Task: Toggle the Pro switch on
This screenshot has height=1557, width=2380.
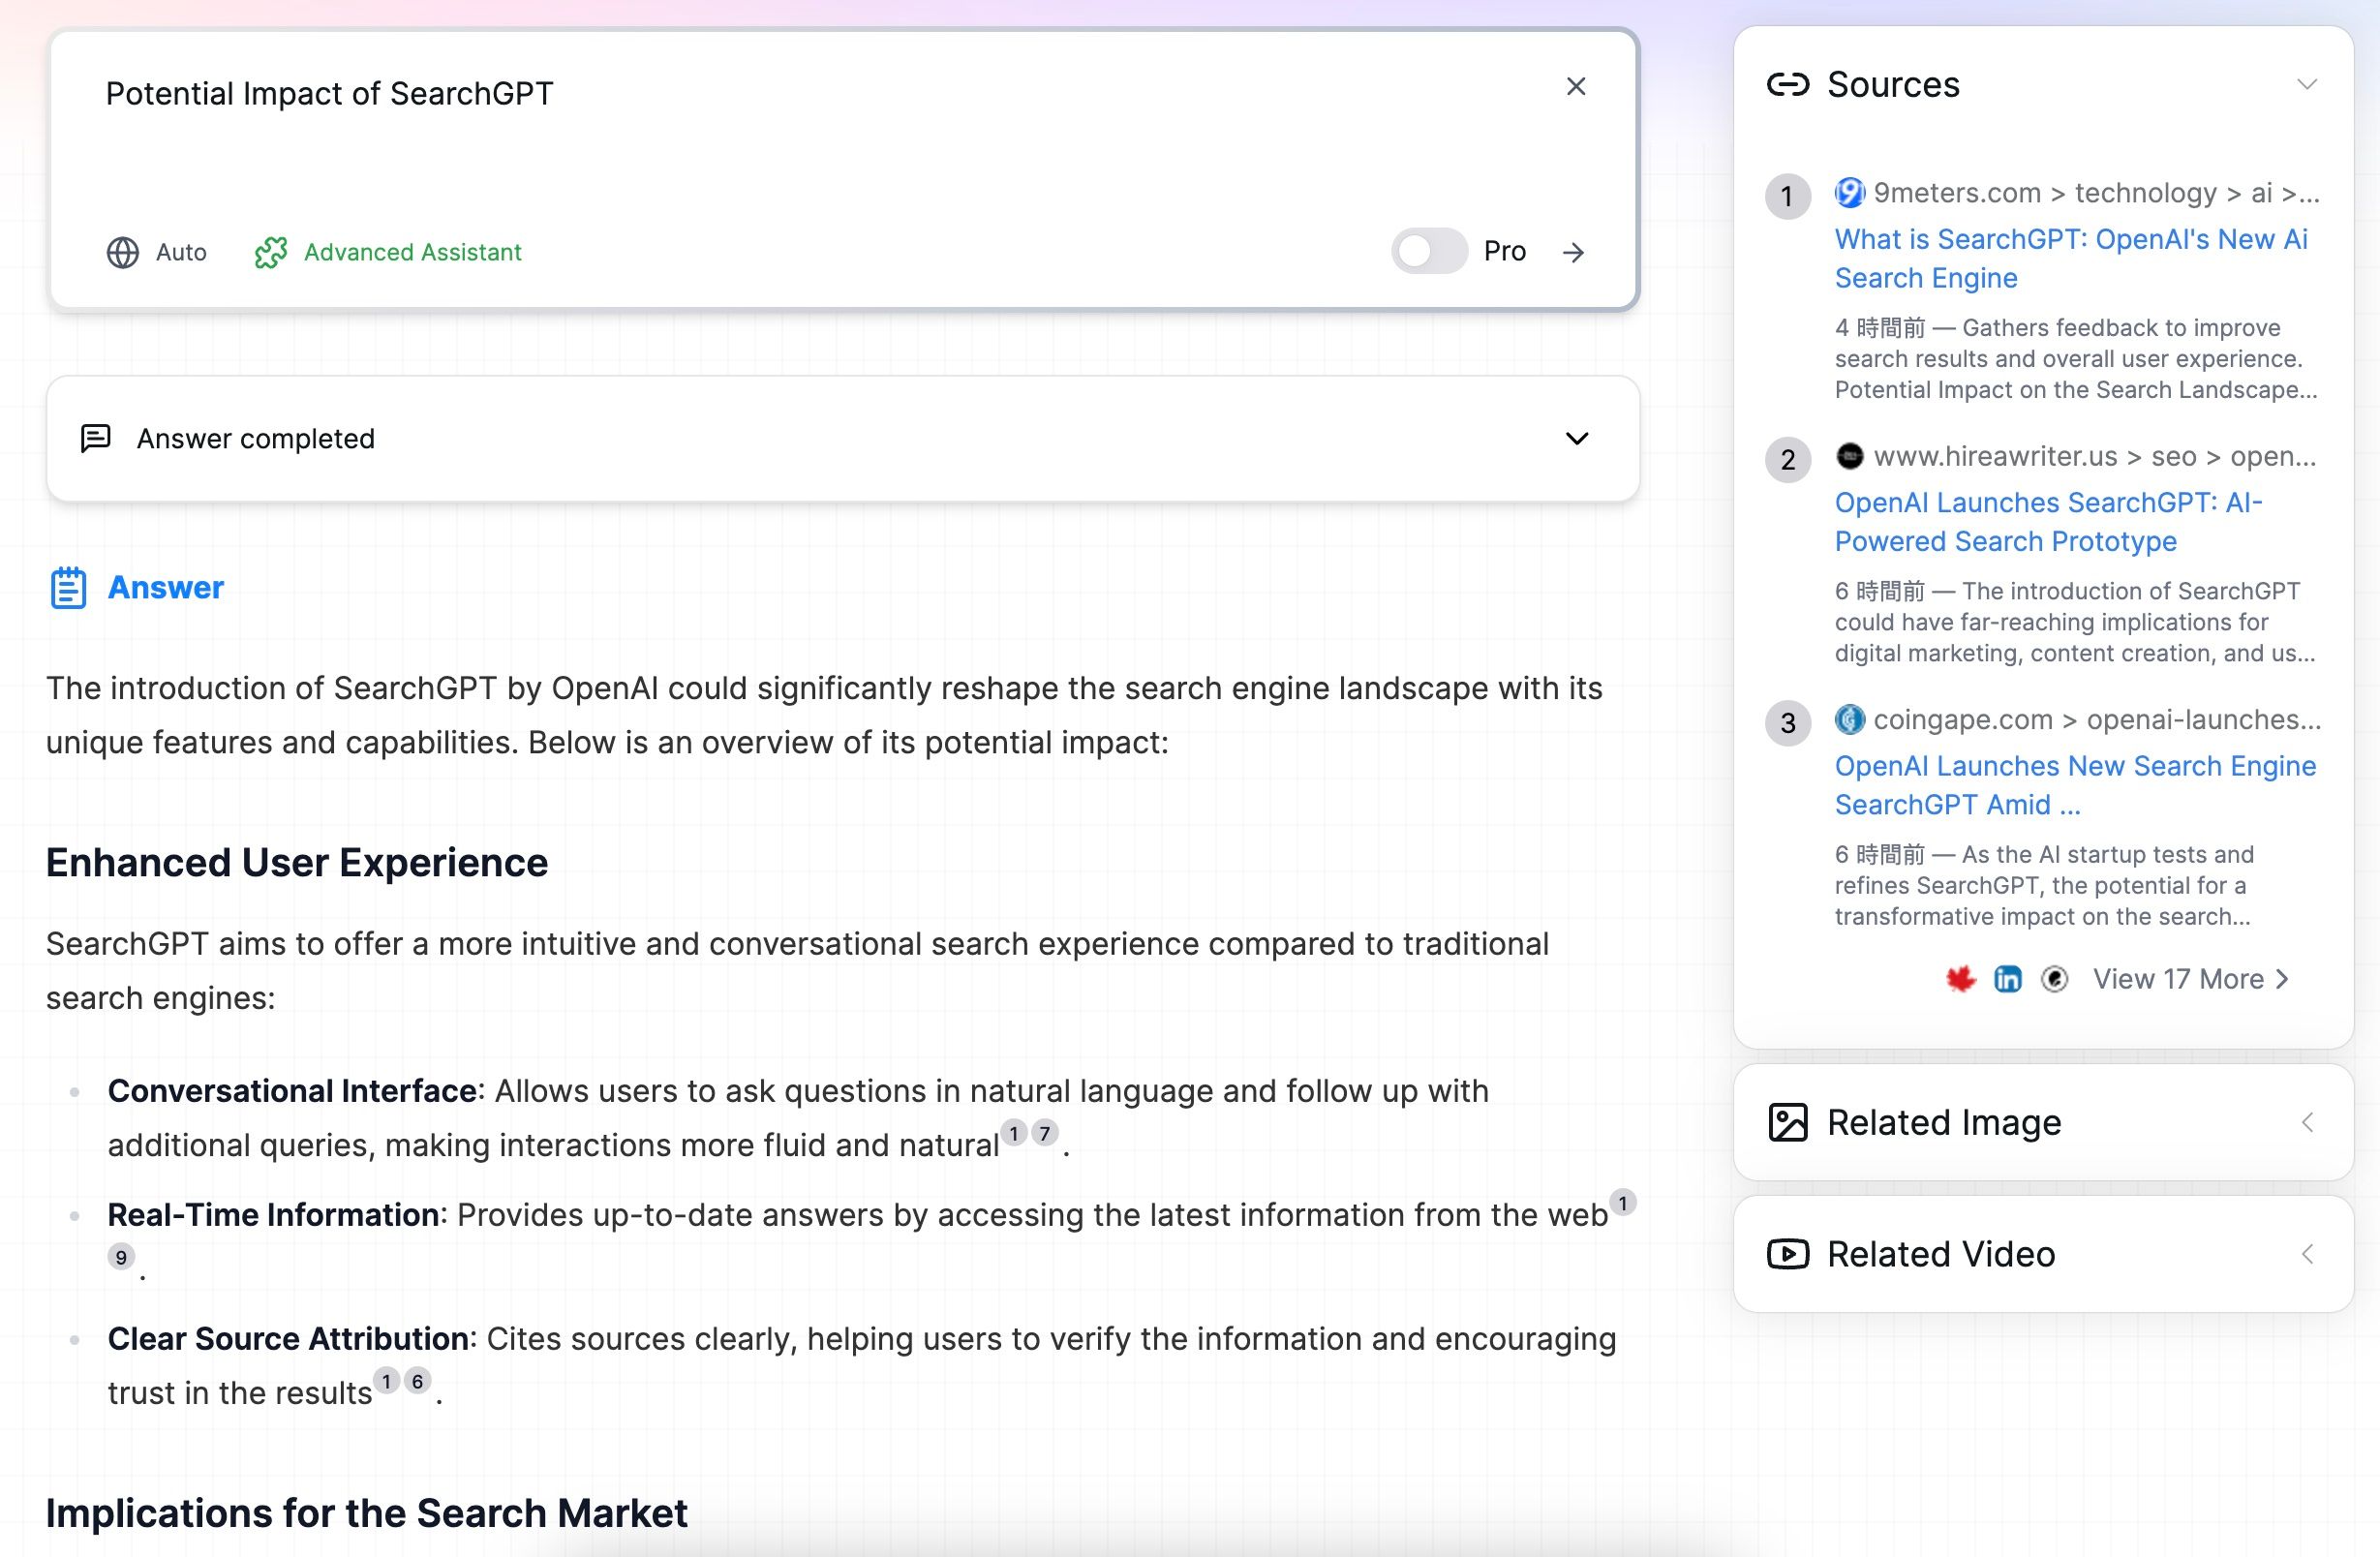Action: 1429,251
